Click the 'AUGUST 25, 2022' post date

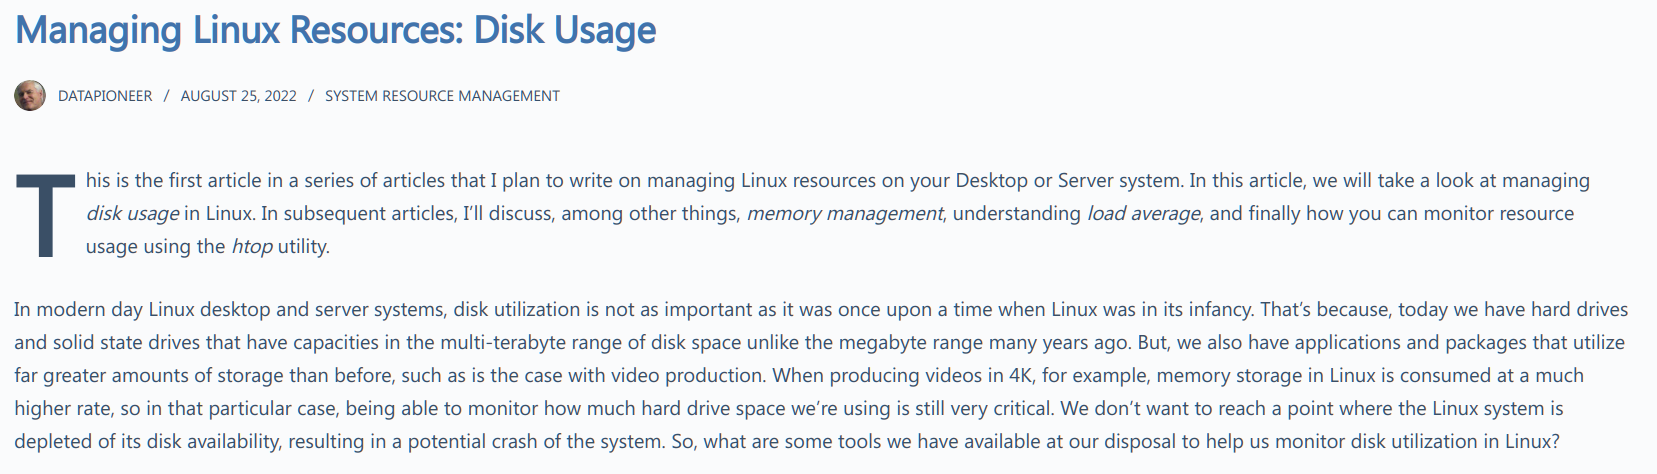tap(238, 96)
